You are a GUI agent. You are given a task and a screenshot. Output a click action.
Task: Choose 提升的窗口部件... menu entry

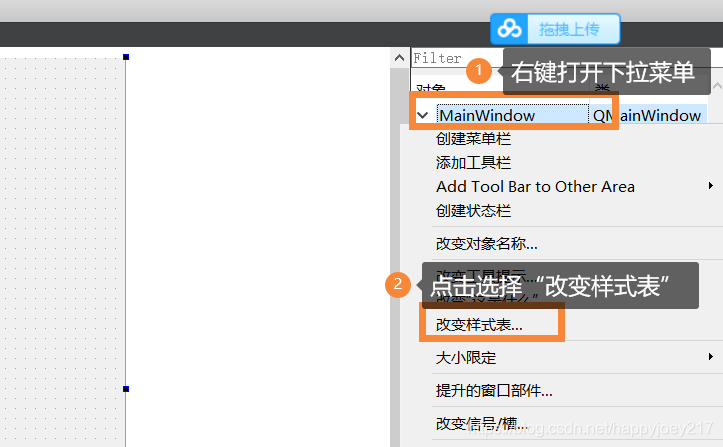click(494, 391)
